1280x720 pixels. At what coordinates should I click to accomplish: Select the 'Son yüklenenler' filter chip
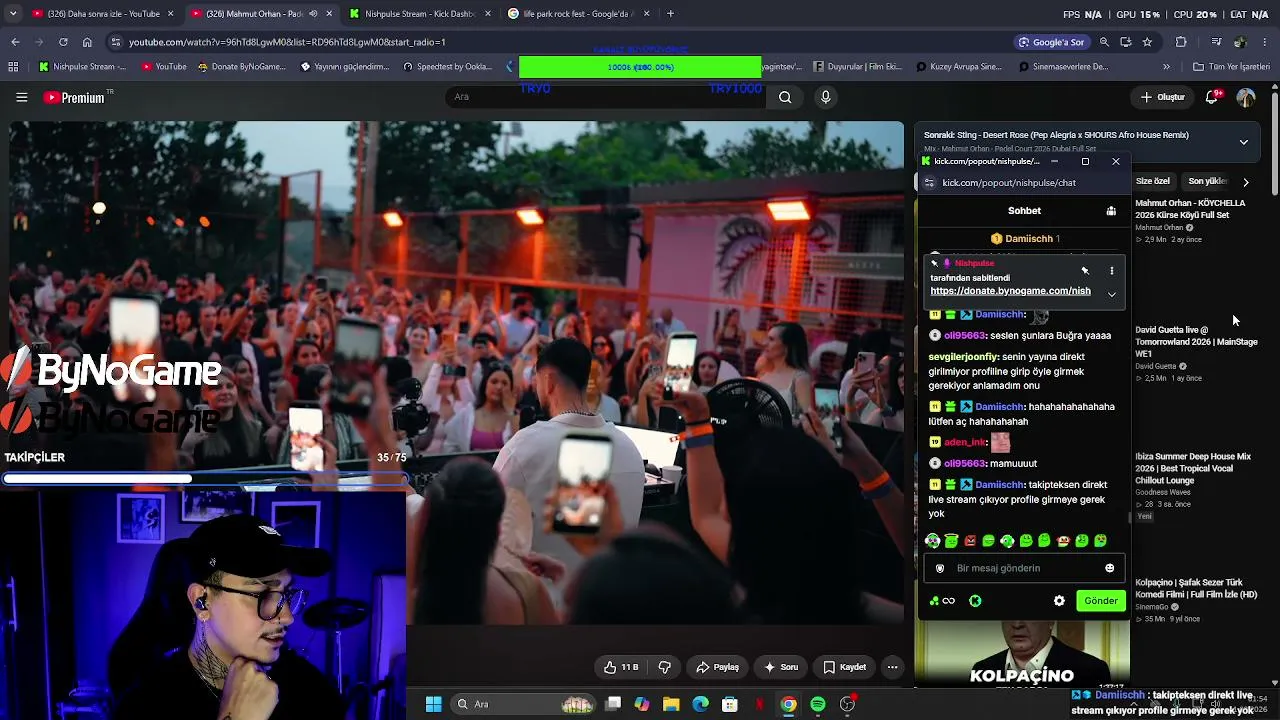pyautogui.click(x=1206, y=181)
